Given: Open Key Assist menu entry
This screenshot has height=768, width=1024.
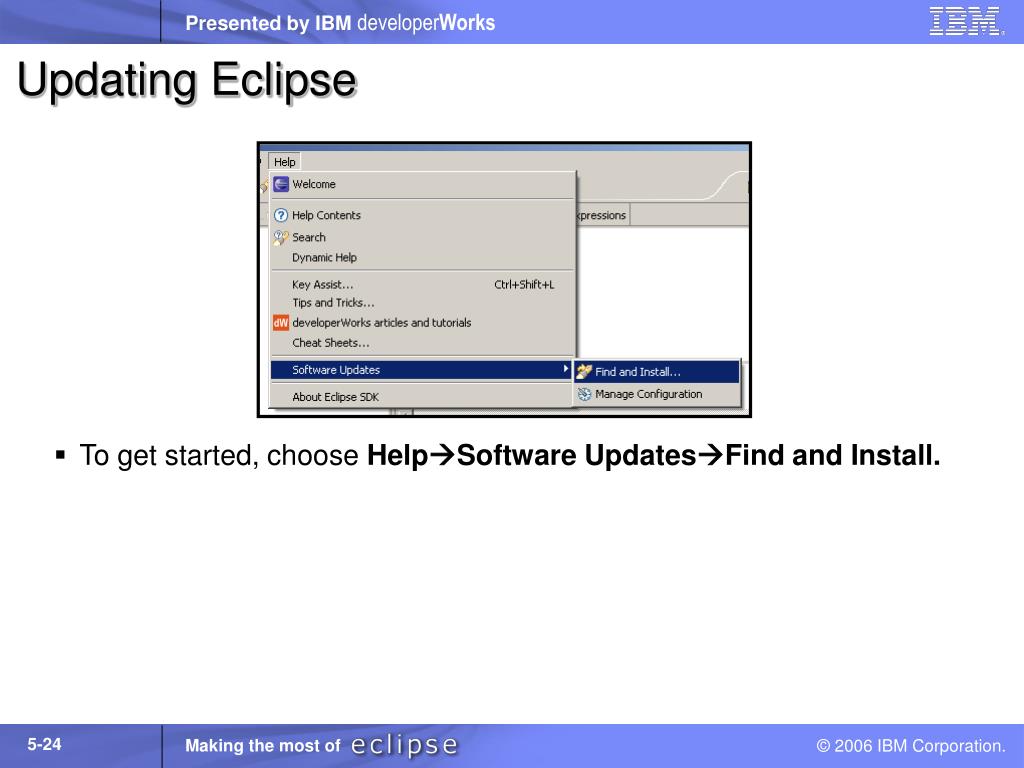Looking at the screenshot, I should point(422,284).
